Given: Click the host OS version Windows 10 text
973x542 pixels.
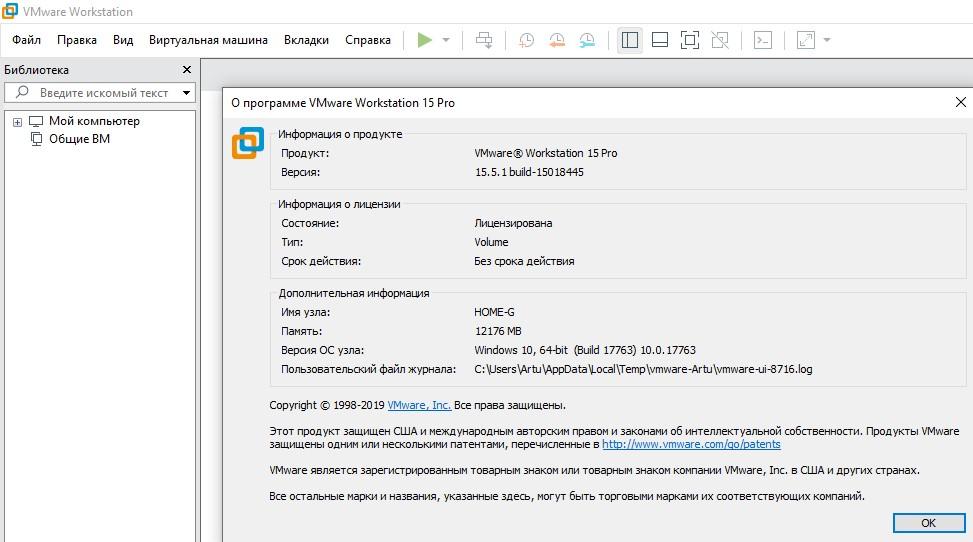Looking at the screenshot, I should (x=585, y=350).
